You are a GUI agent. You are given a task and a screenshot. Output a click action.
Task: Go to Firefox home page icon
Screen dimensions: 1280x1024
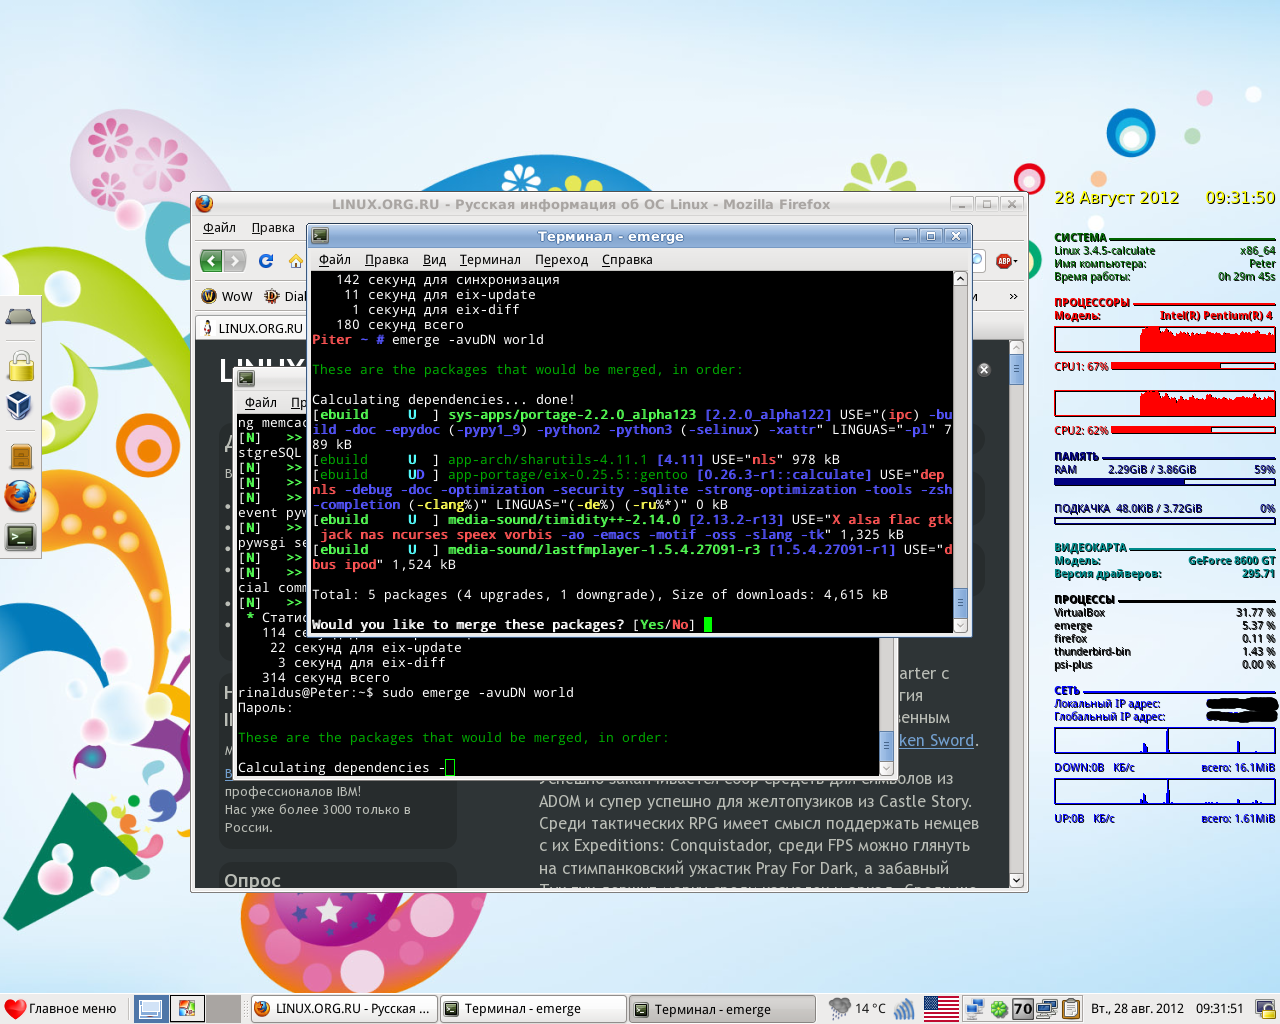click(x=296, y=261)
